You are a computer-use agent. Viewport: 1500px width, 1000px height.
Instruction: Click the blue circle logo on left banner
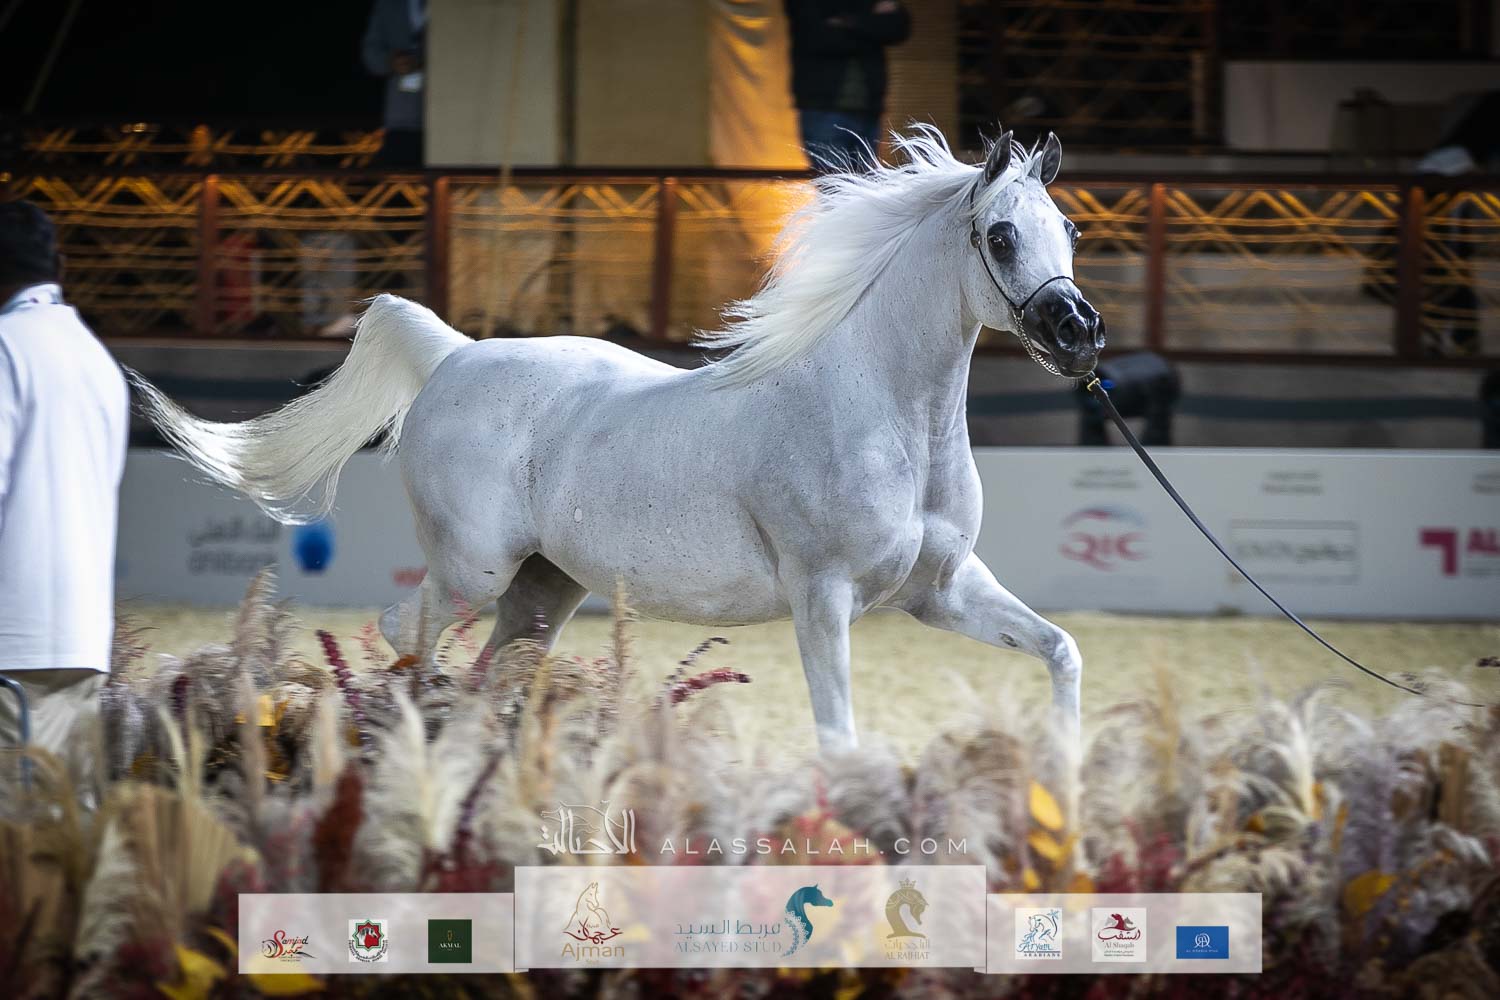(312, 546)
